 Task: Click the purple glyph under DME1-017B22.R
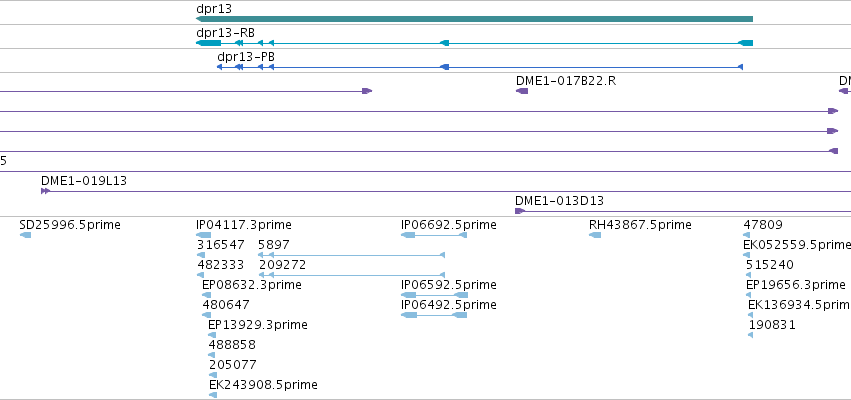coord(522,91)
